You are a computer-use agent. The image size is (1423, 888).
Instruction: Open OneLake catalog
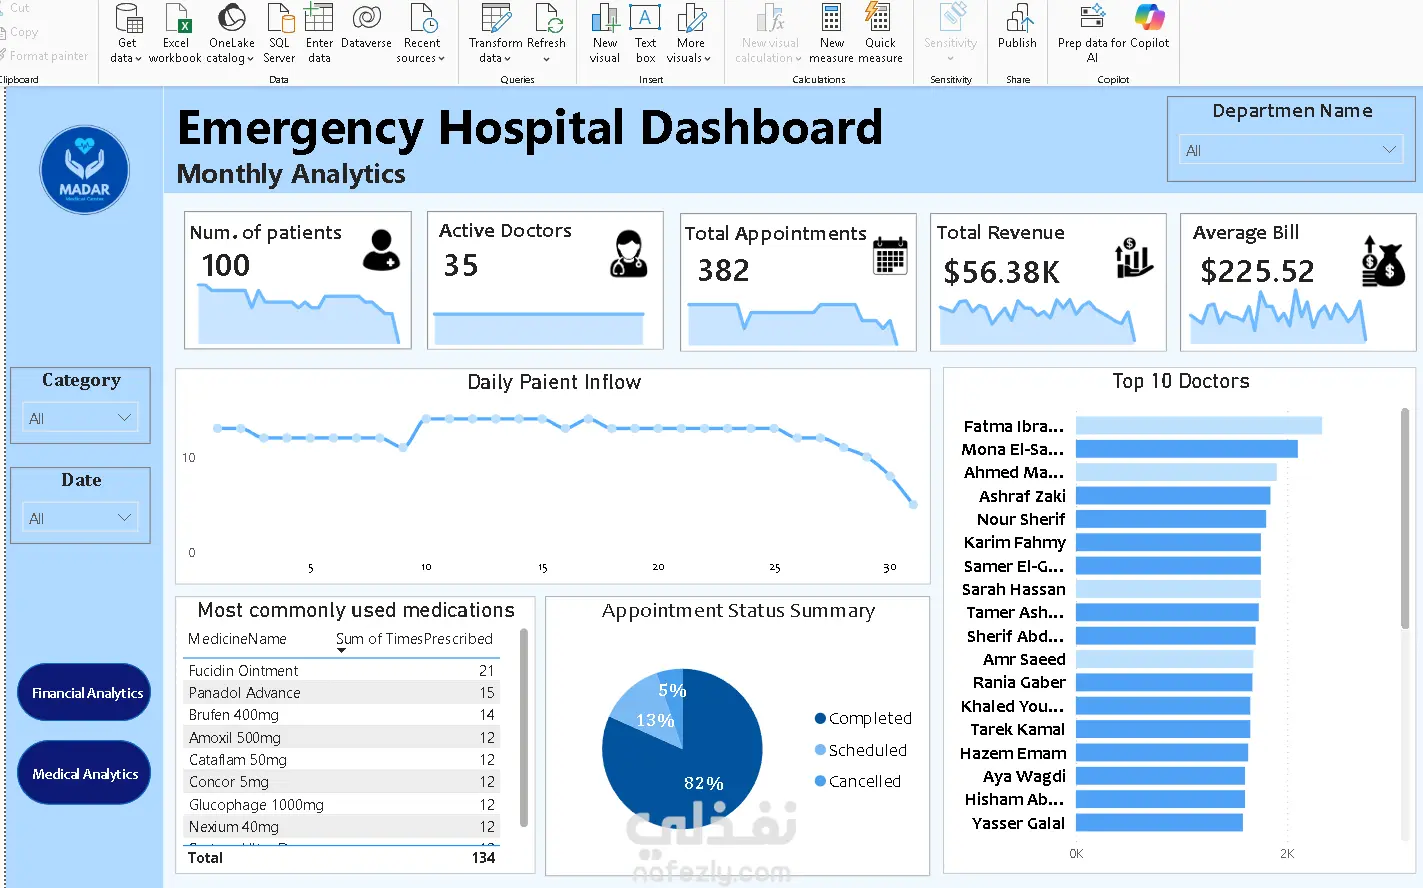[x=232, y=33]
